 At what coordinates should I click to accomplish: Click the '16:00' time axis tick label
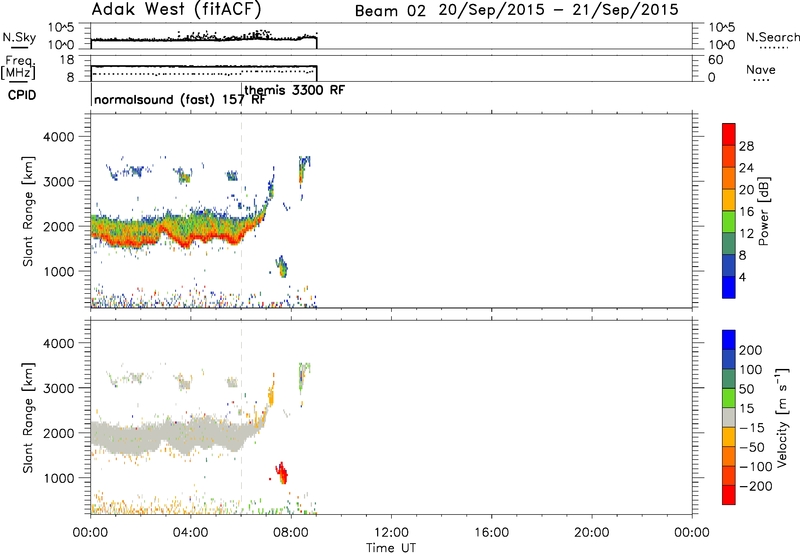(x=491, y=533)
